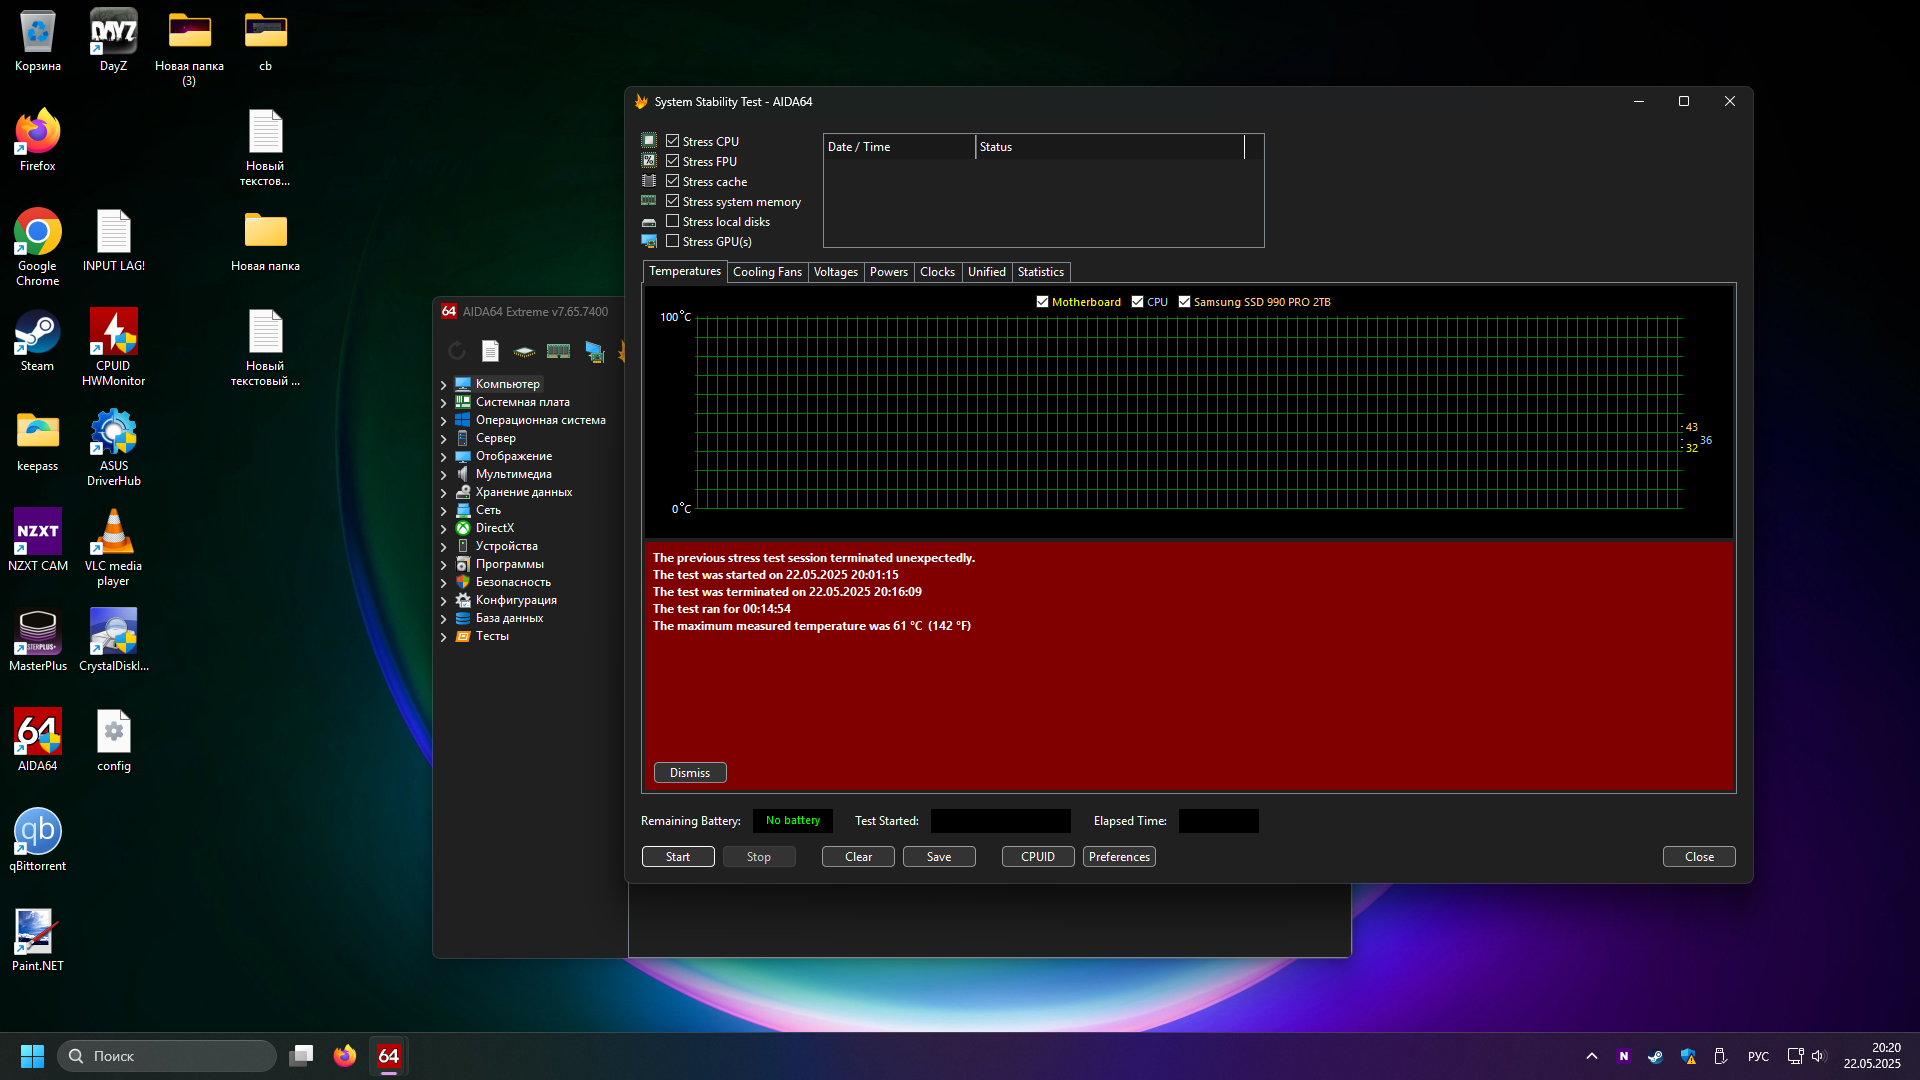Switch to the Statistics tab
This screenshot has width=1920, height=1080.
pos(1041,272)
